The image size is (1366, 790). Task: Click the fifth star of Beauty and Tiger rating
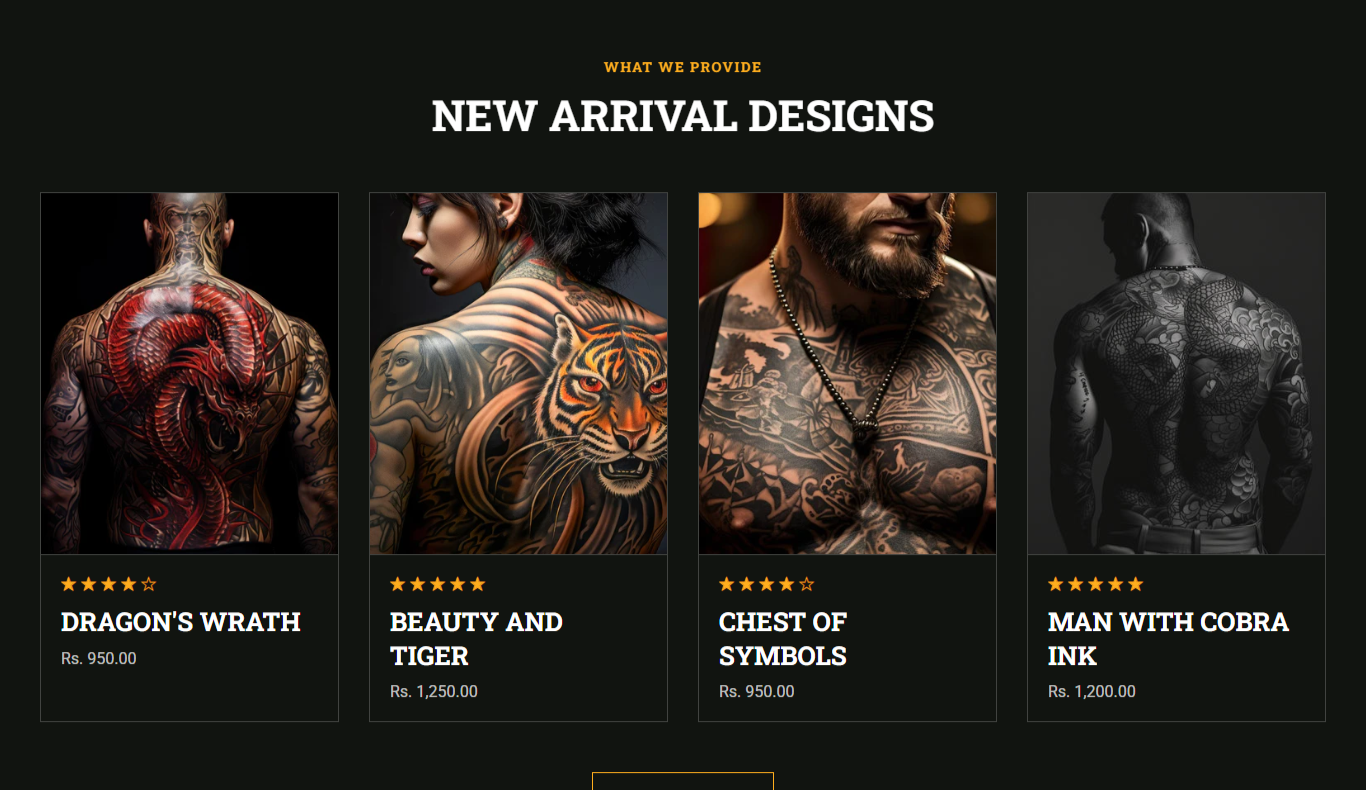[478, 584]
